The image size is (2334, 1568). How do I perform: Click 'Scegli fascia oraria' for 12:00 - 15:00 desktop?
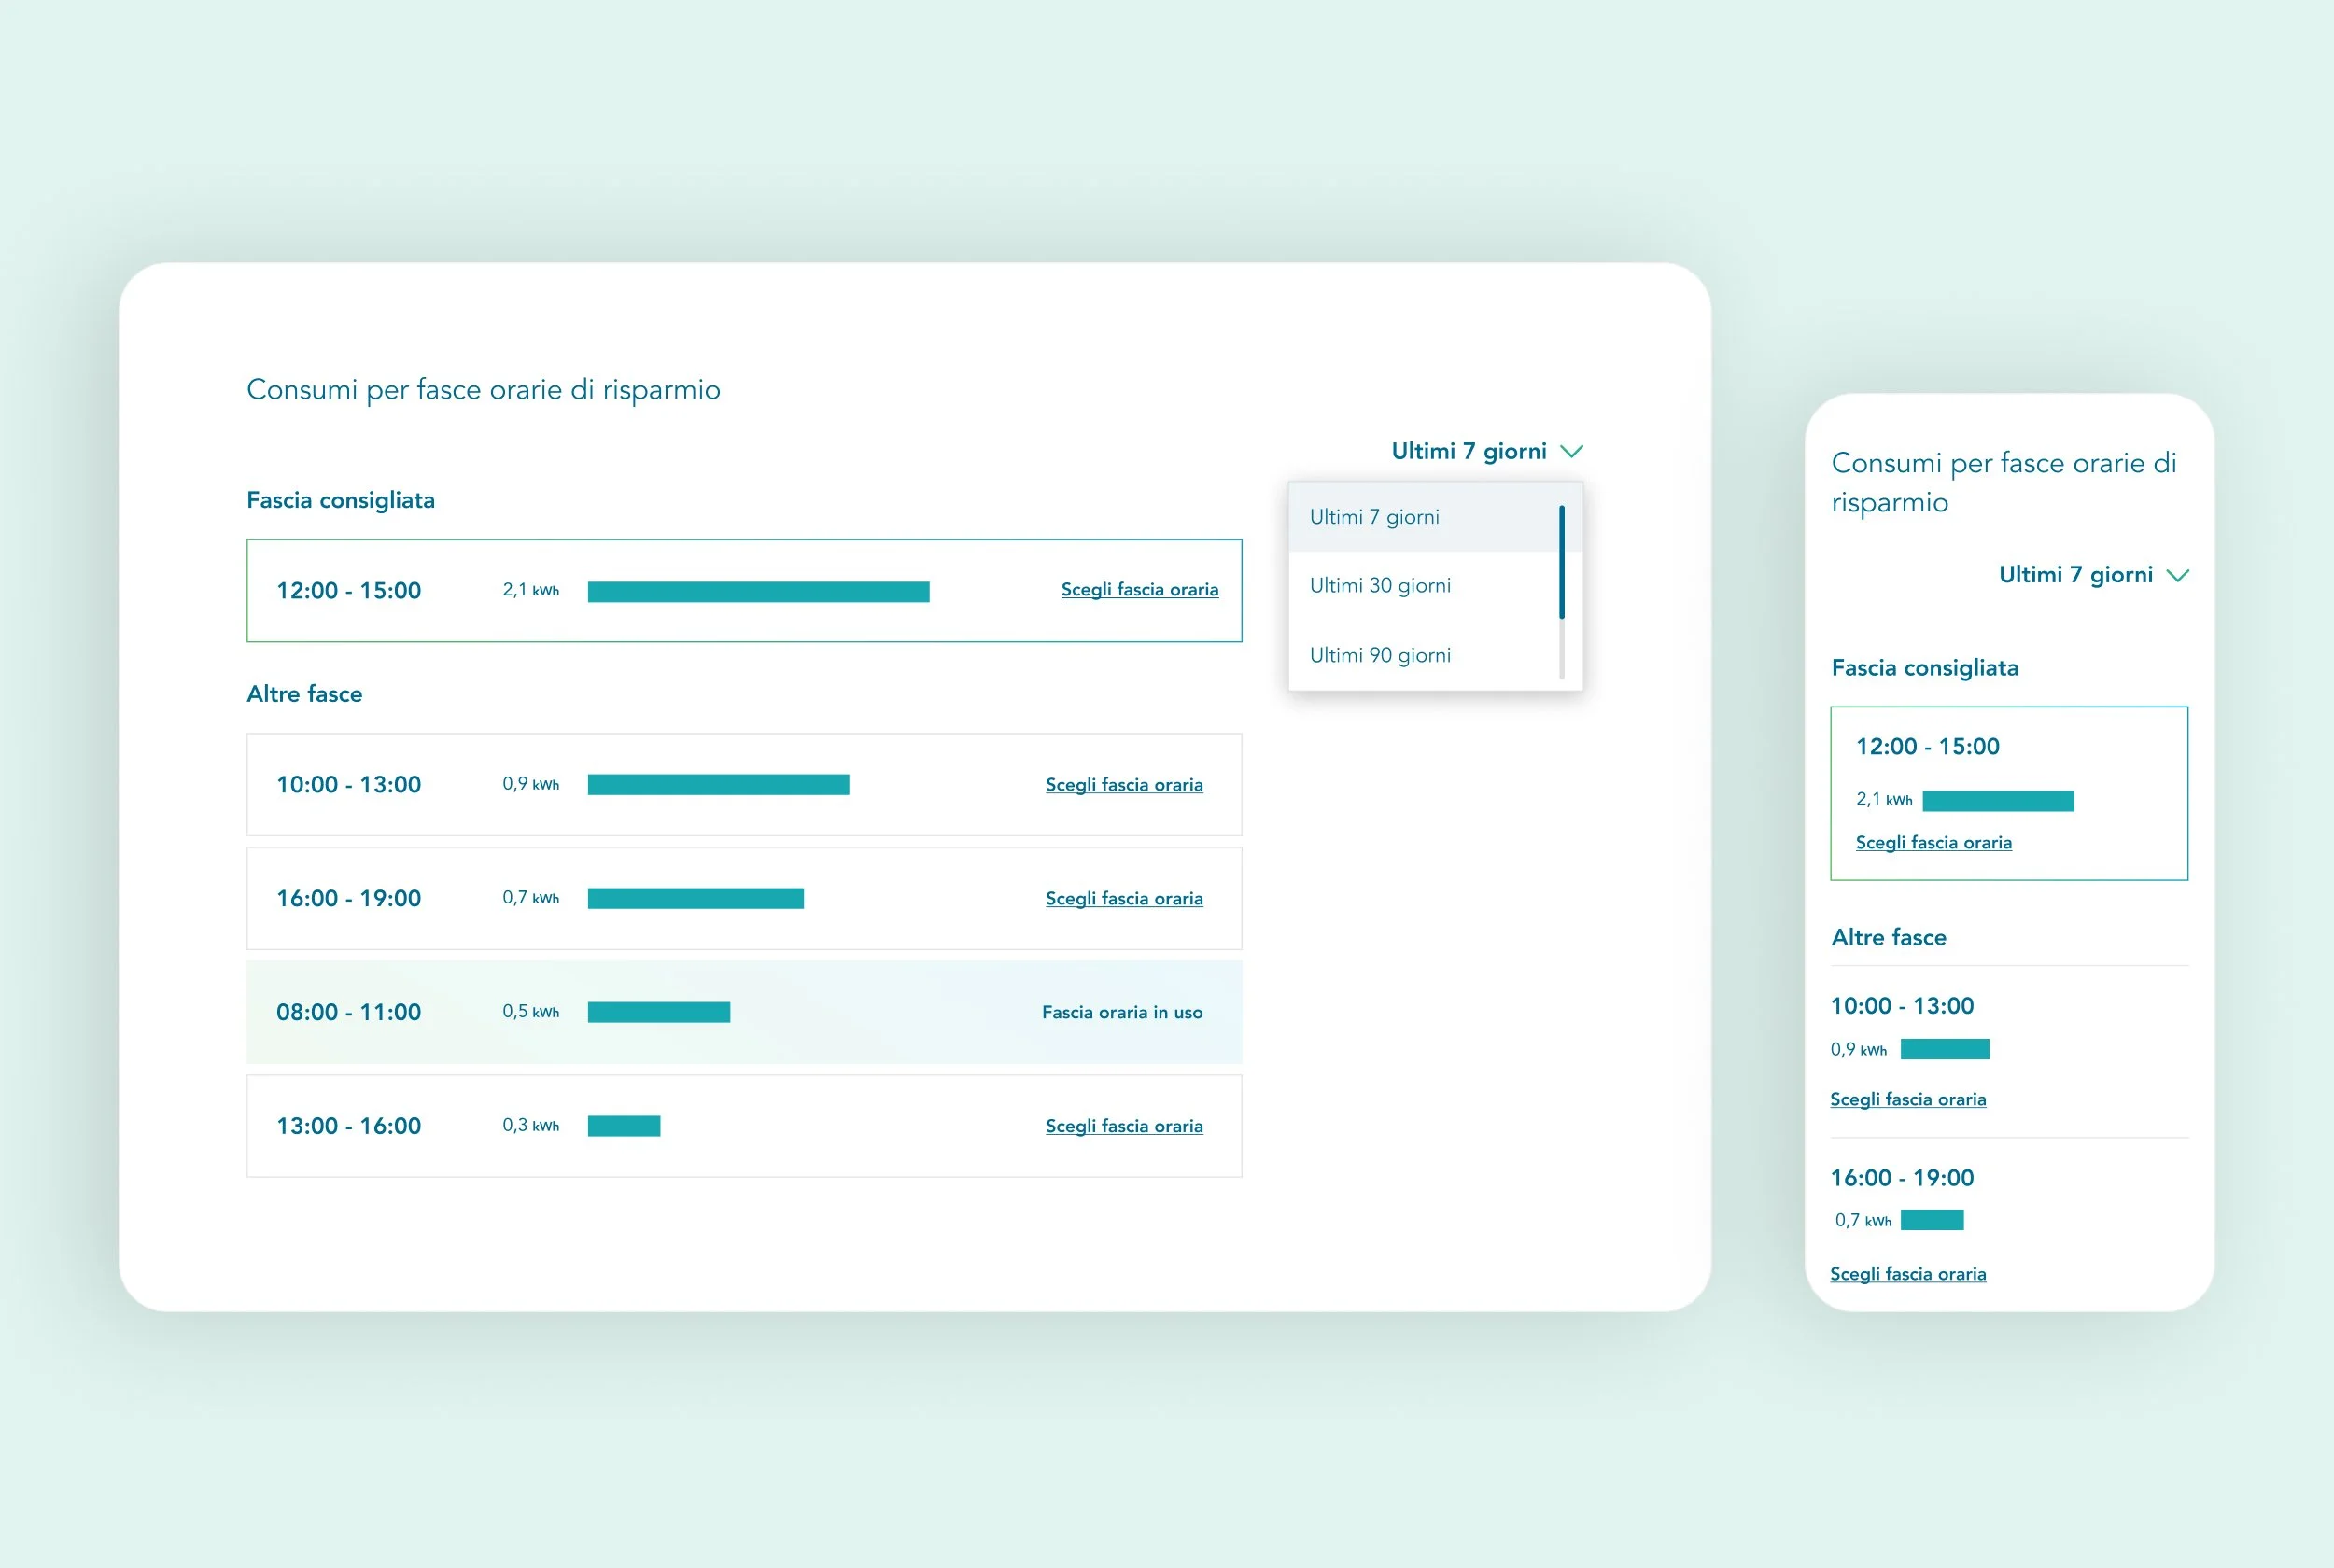[1139, 590]
